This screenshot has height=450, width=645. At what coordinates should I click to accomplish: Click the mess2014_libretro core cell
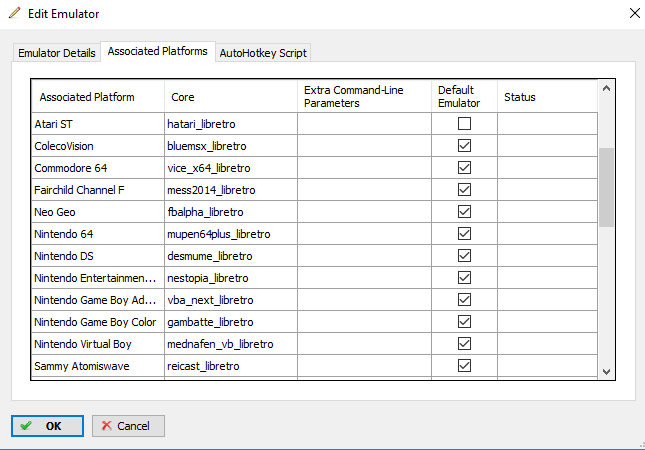click(x=231, y=190)
